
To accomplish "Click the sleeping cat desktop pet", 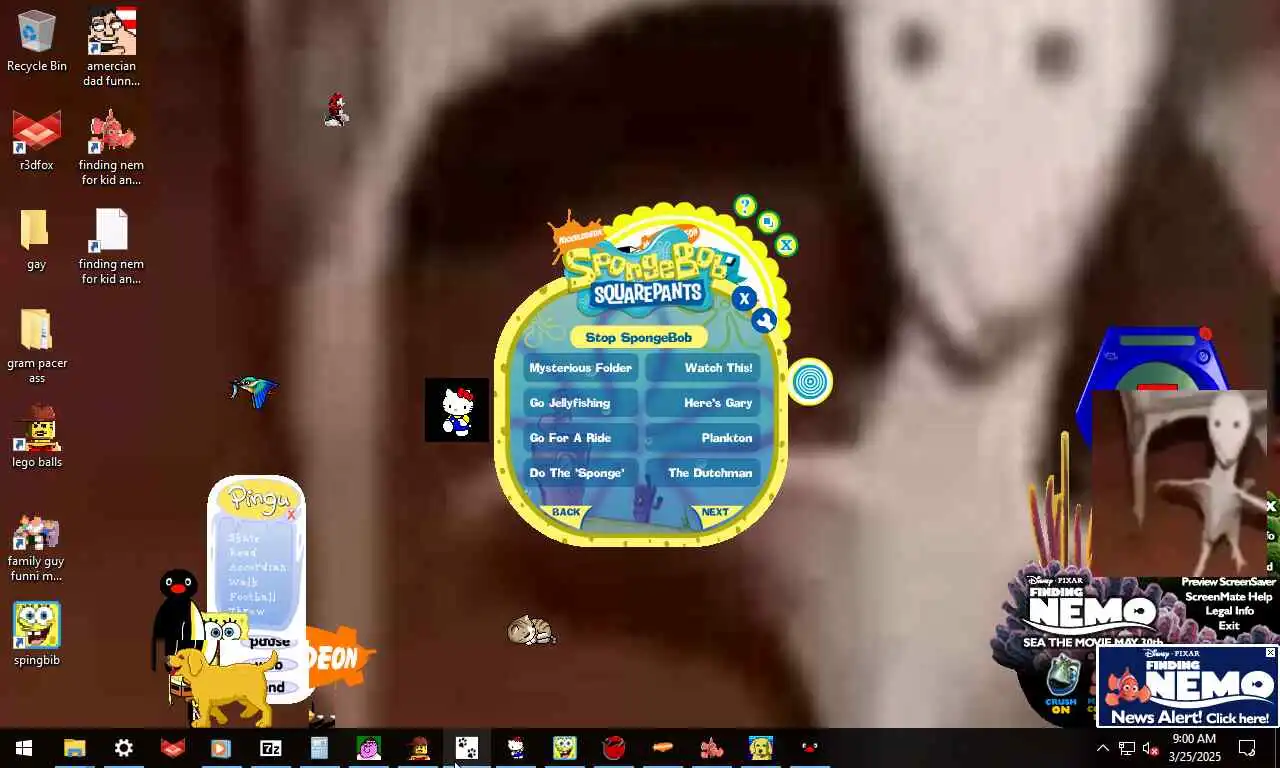I will pyautogui.click(x=531, y=630).
